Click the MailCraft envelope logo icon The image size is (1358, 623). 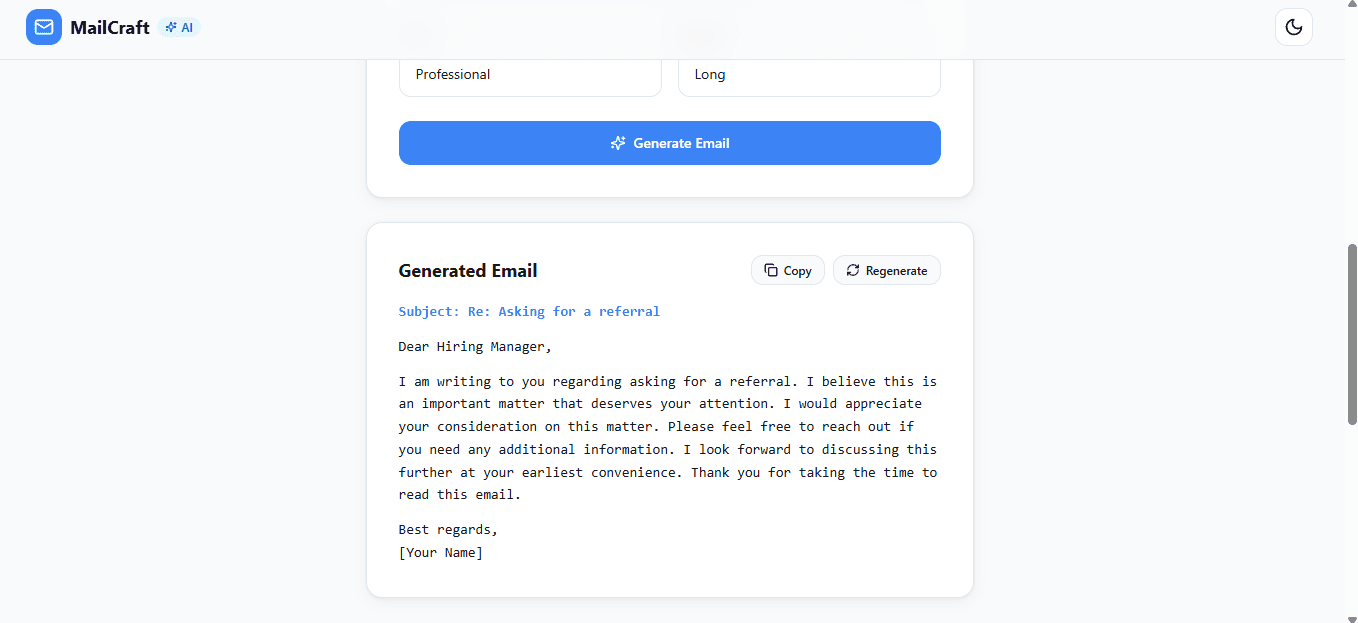pyautogui.click(x=43, y=27)
